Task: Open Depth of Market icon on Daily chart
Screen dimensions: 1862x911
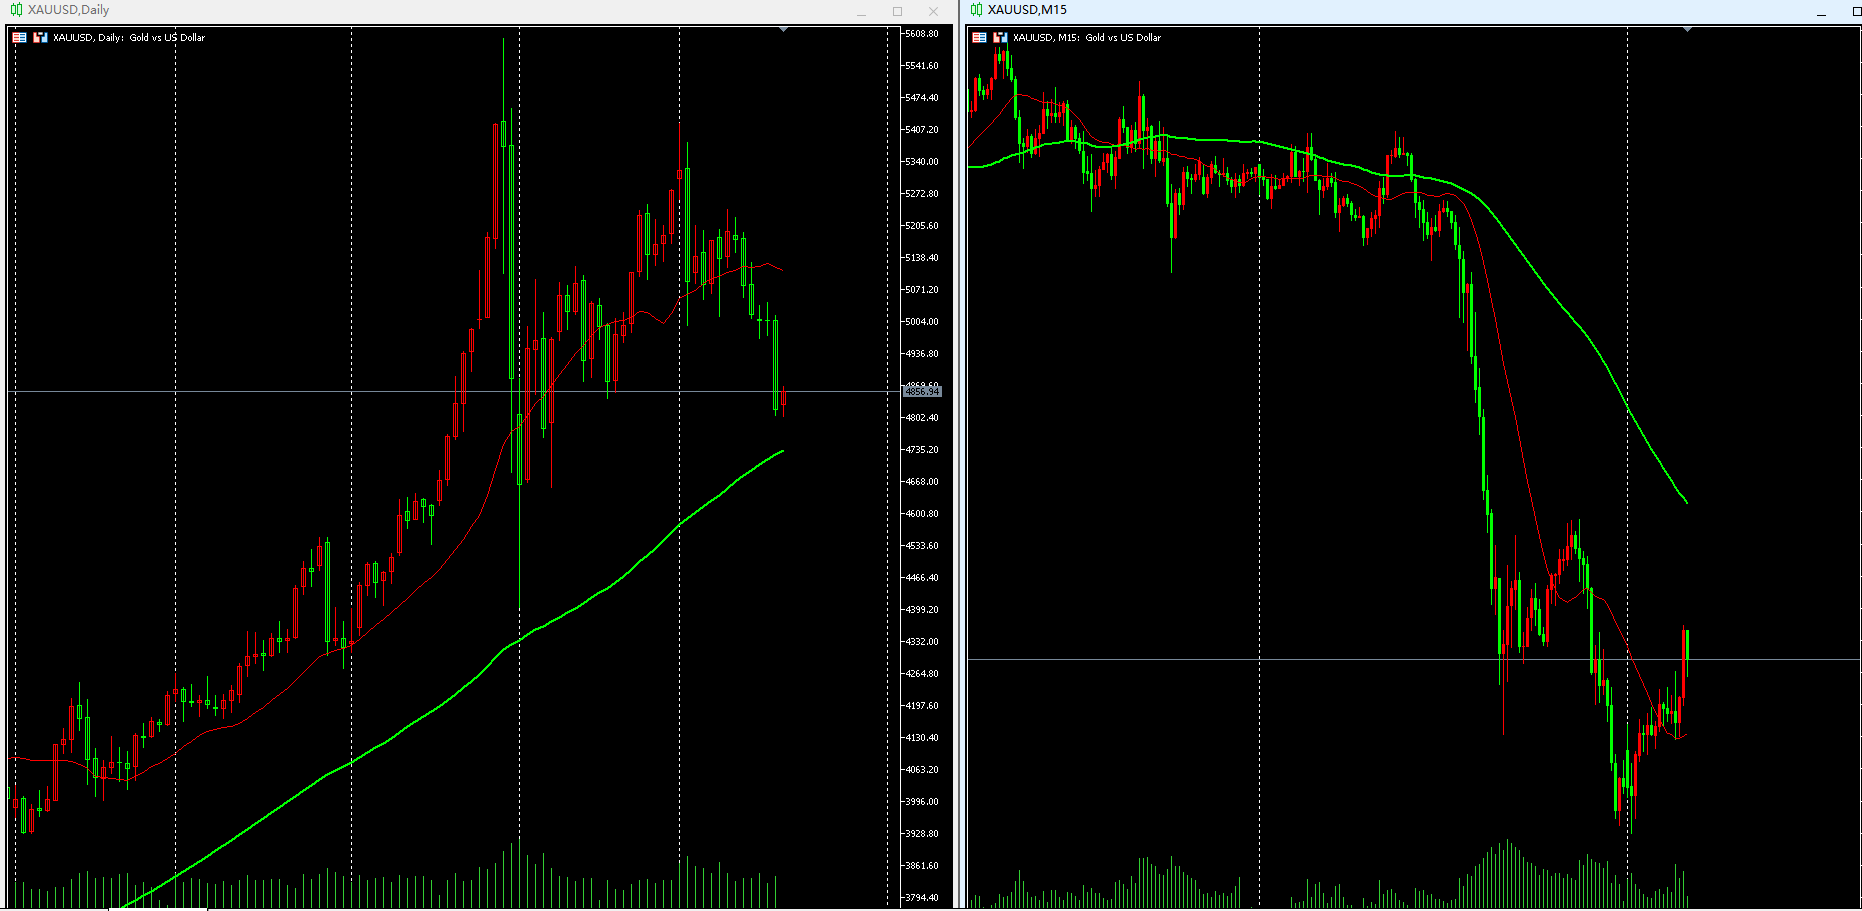Action: [40, 38]
